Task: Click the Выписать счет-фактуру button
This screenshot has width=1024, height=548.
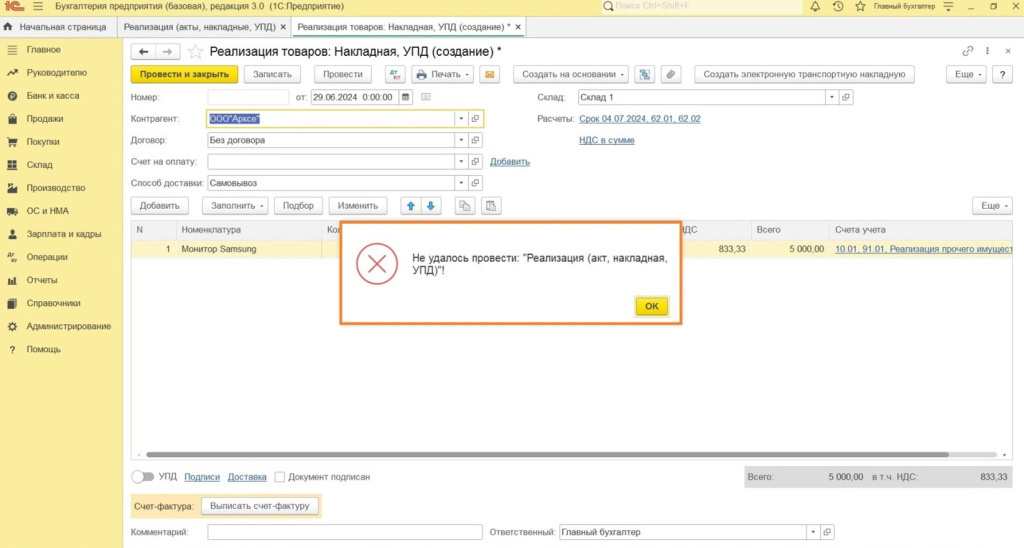Action: 261,506
